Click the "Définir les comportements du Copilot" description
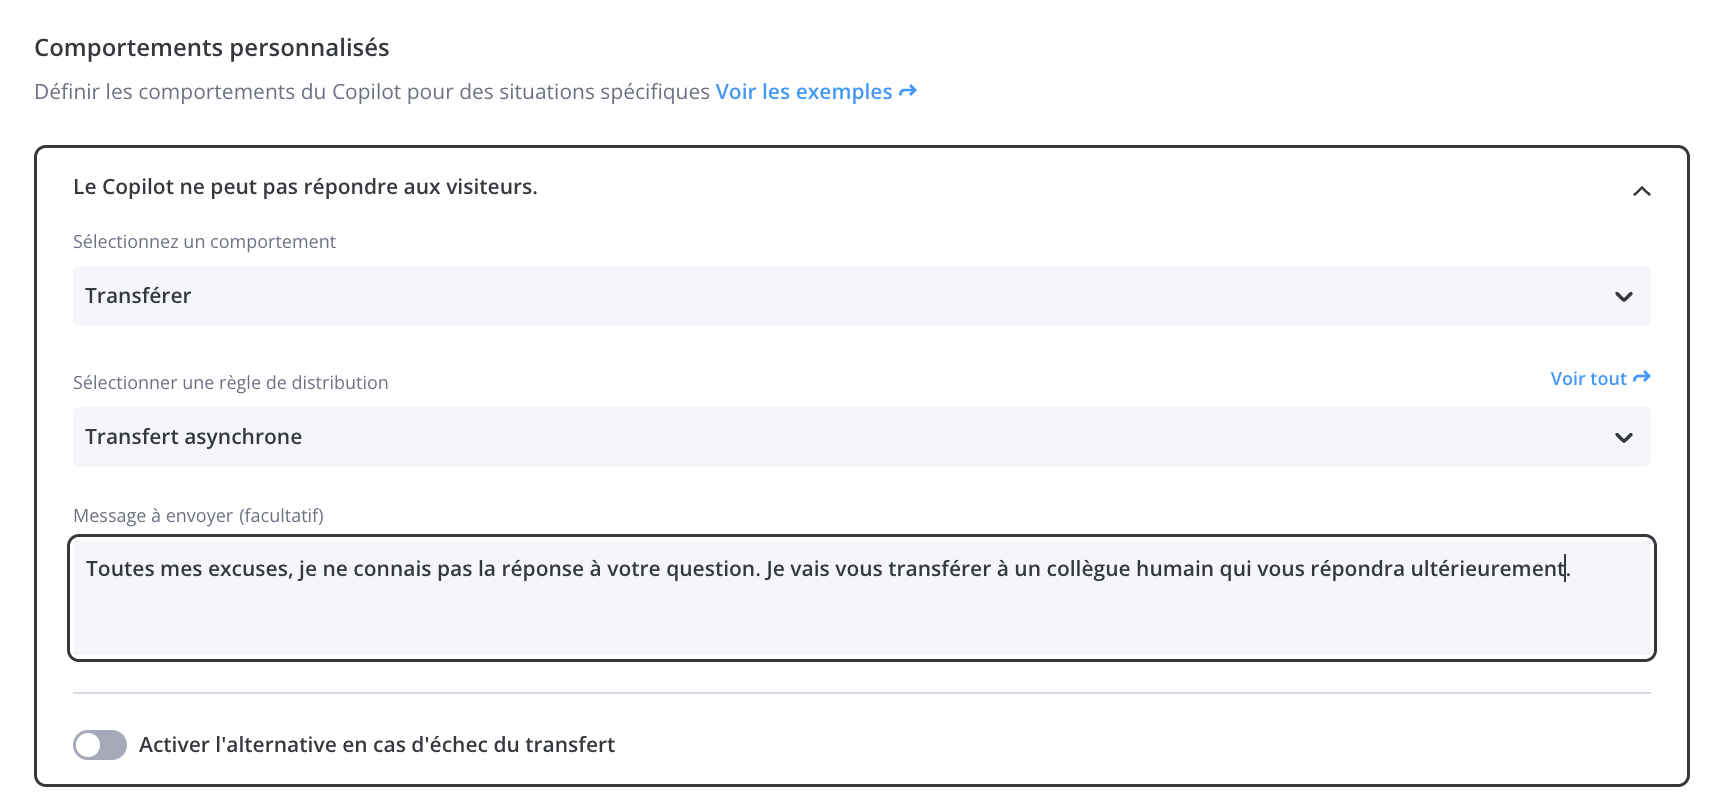 372,92
